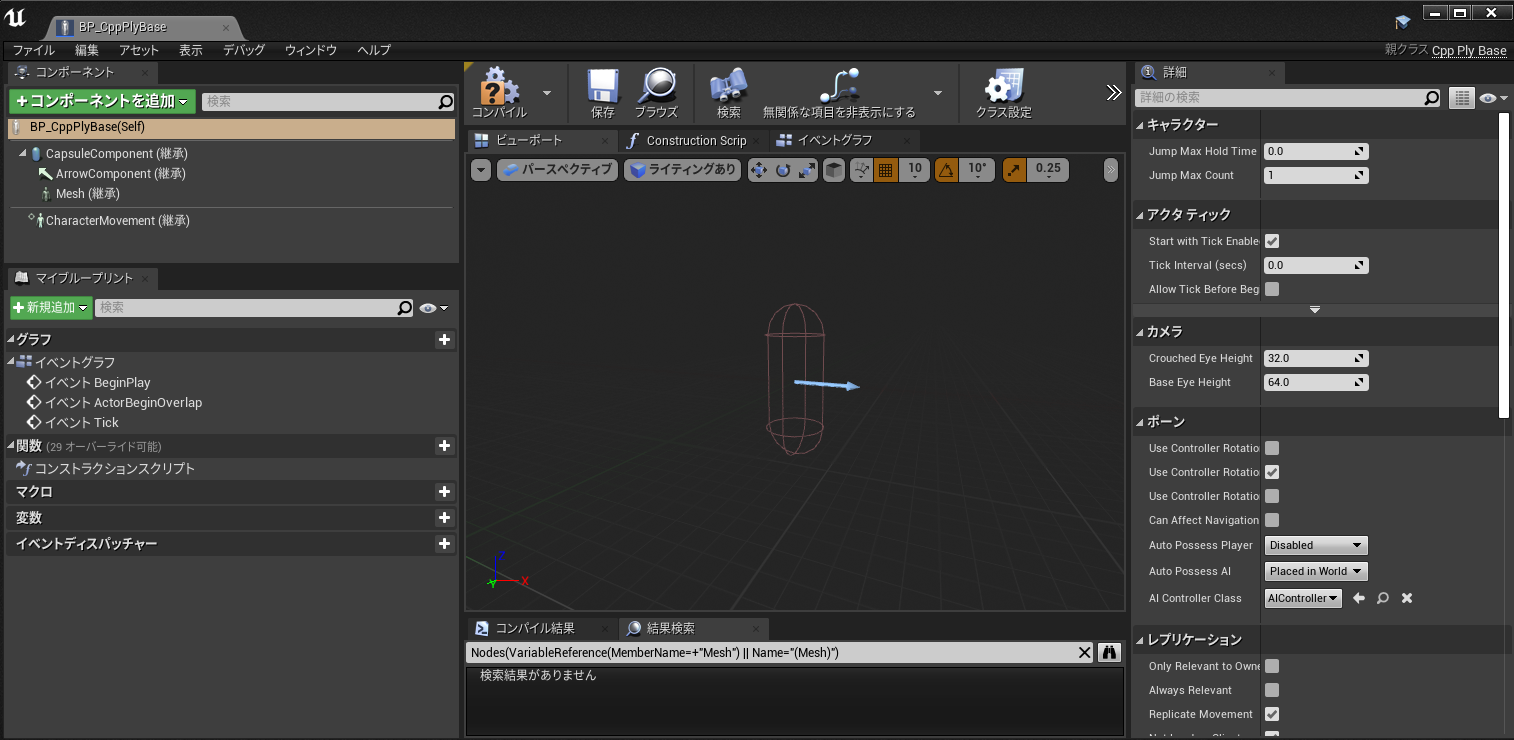1514x740 pixels.
Task: Click the green コンポーネントを追加 button
Action: point(102,101)
